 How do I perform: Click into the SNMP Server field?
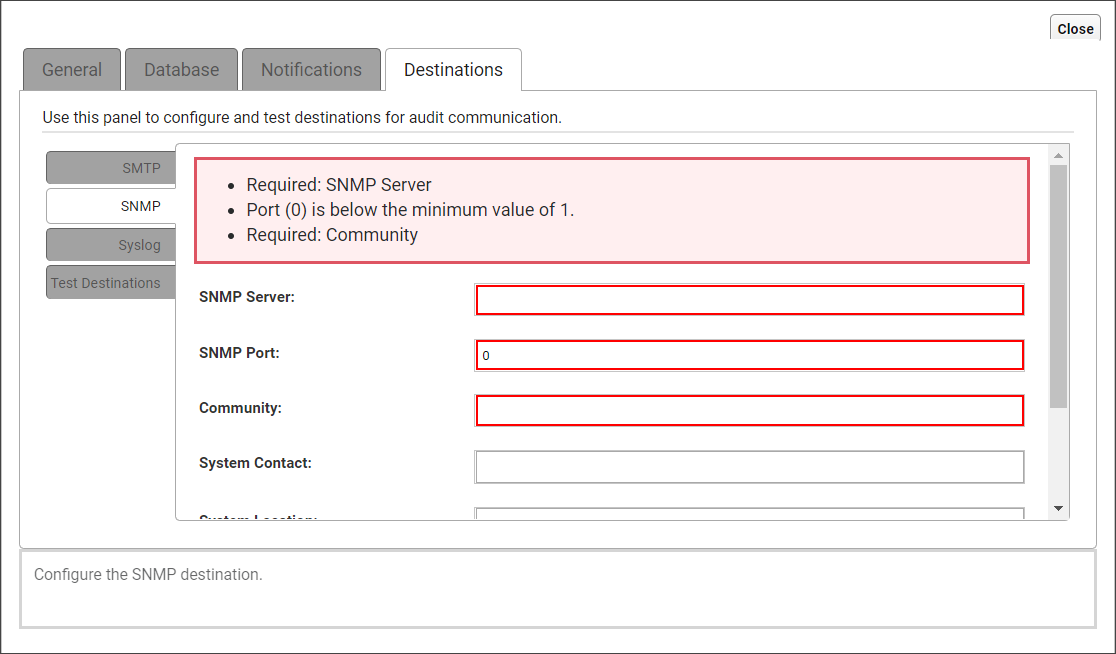(x=749, y=300)
